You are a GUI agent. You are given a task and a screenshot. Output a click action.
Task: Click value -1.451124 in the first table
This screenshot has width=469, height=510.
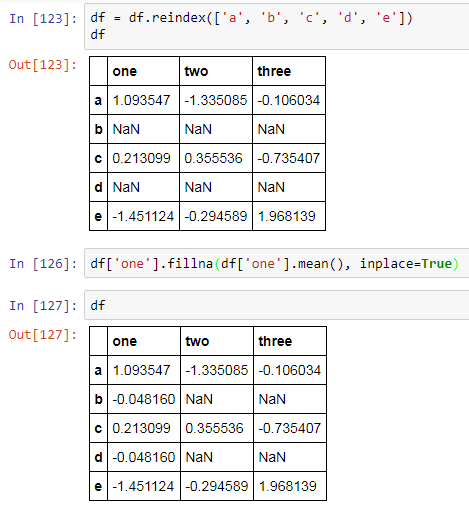[143, 216]
